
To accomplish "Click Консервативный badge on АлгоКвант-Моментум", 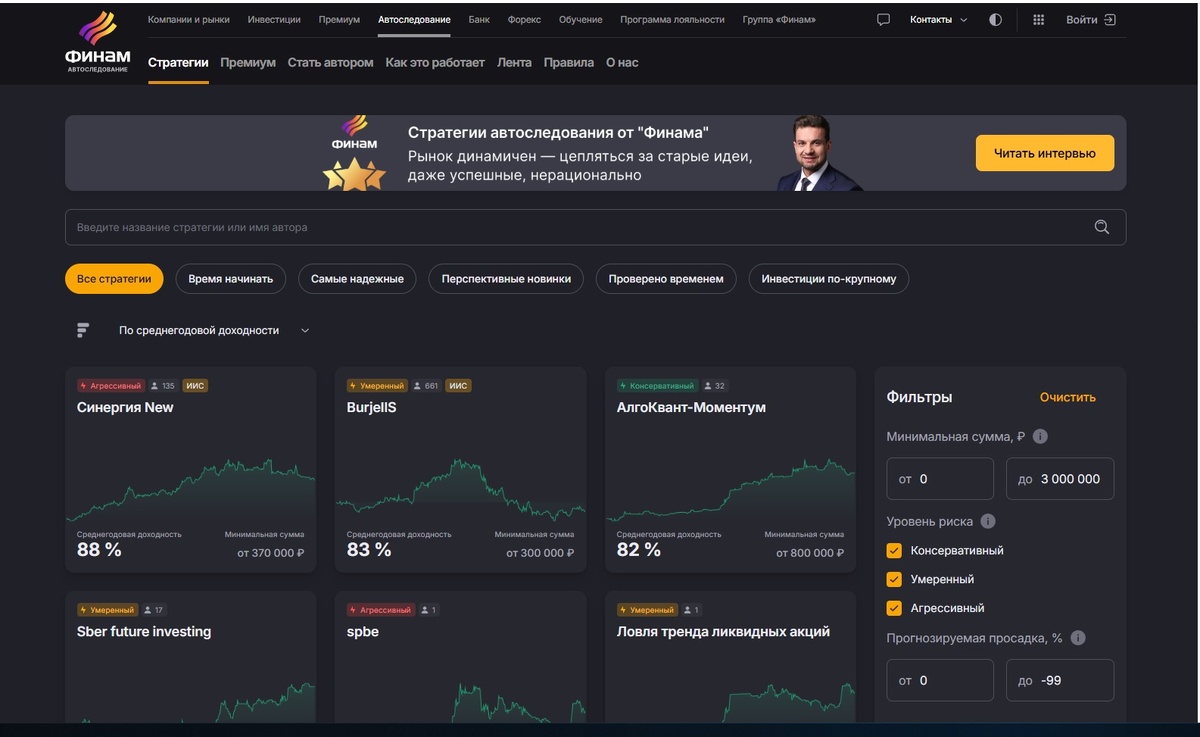I will [658, 386].
